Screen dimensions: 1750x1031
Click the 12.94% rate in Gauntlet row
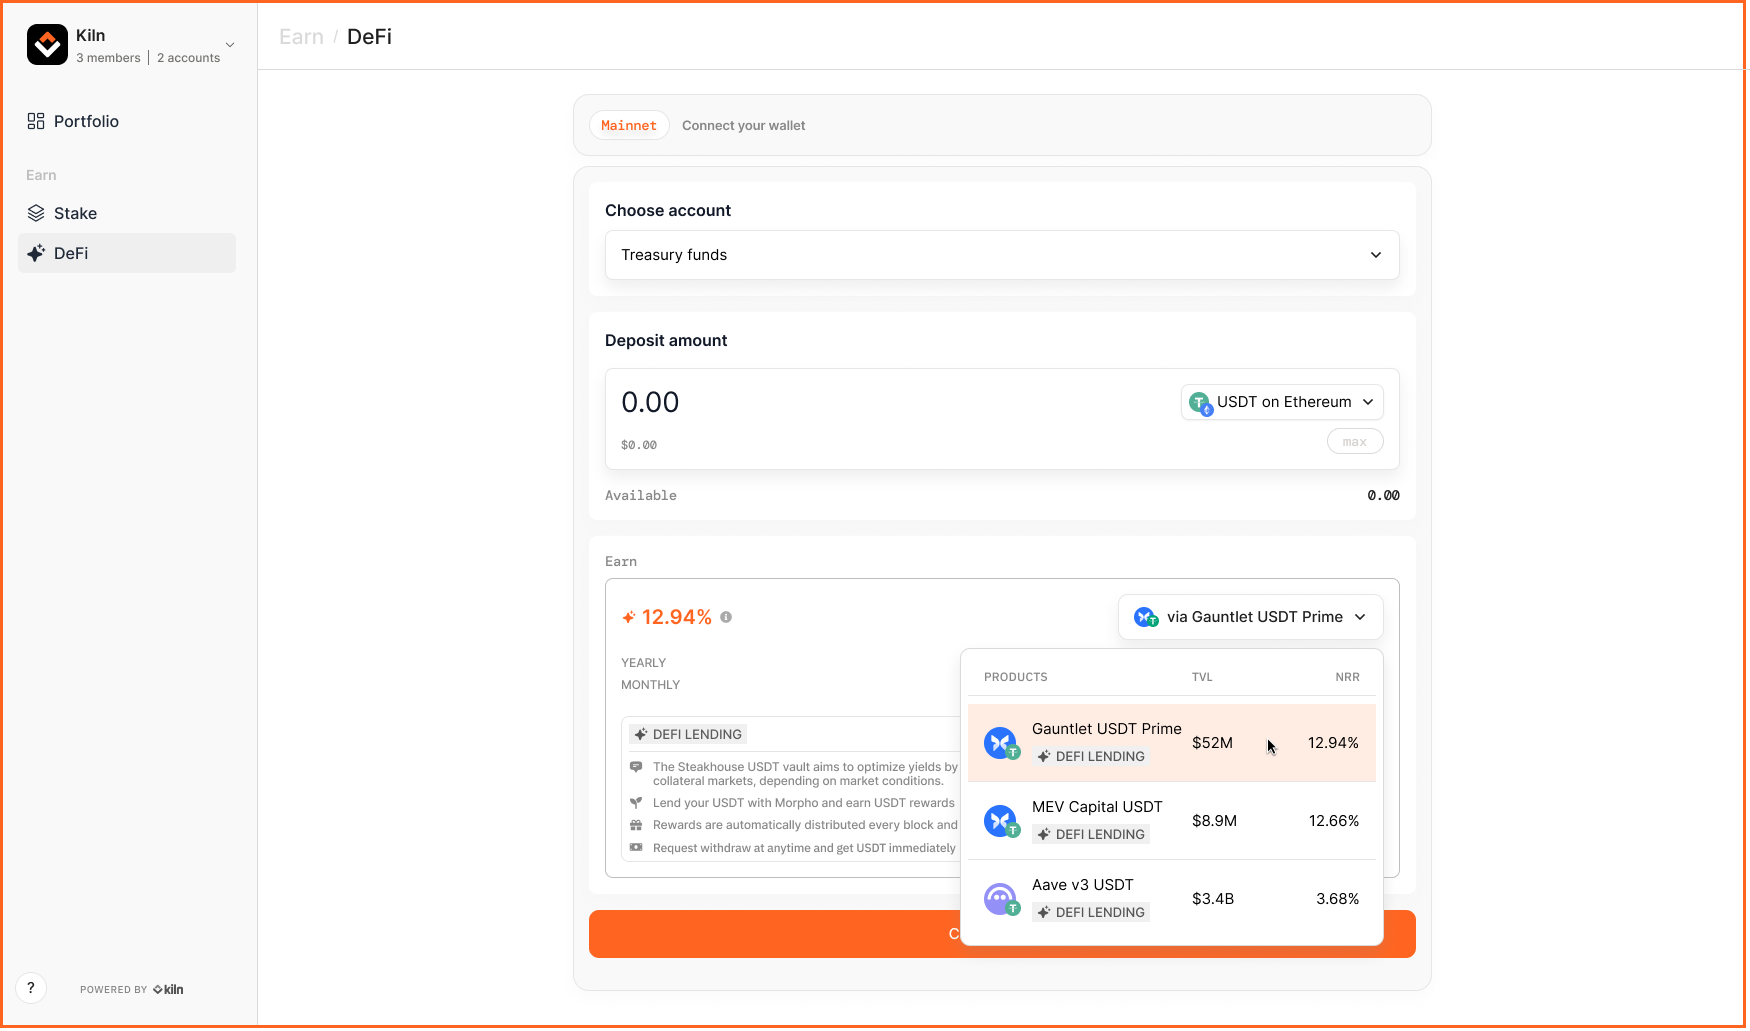(1333, 743)
